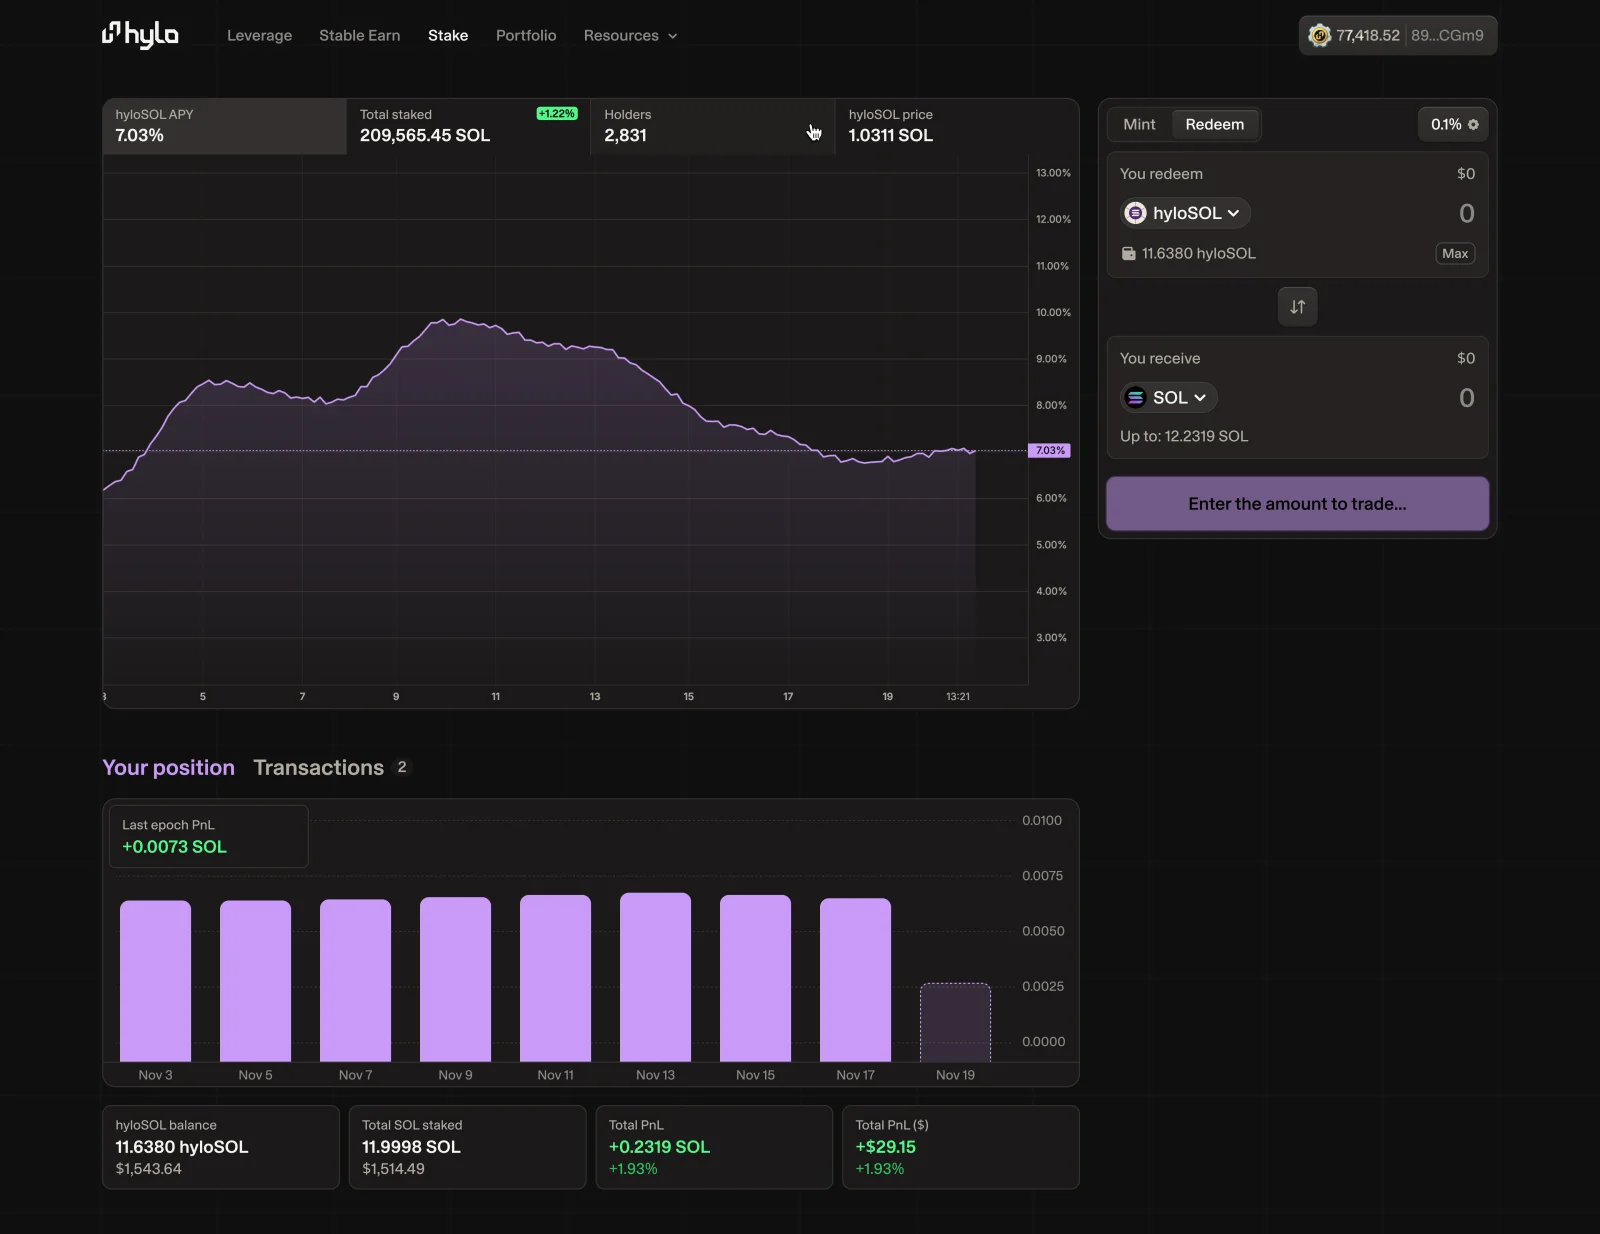This screenshot has height=1234, width=1600.
Task: Open slippage settings 0.1% gear
Action: (1454, 124)
